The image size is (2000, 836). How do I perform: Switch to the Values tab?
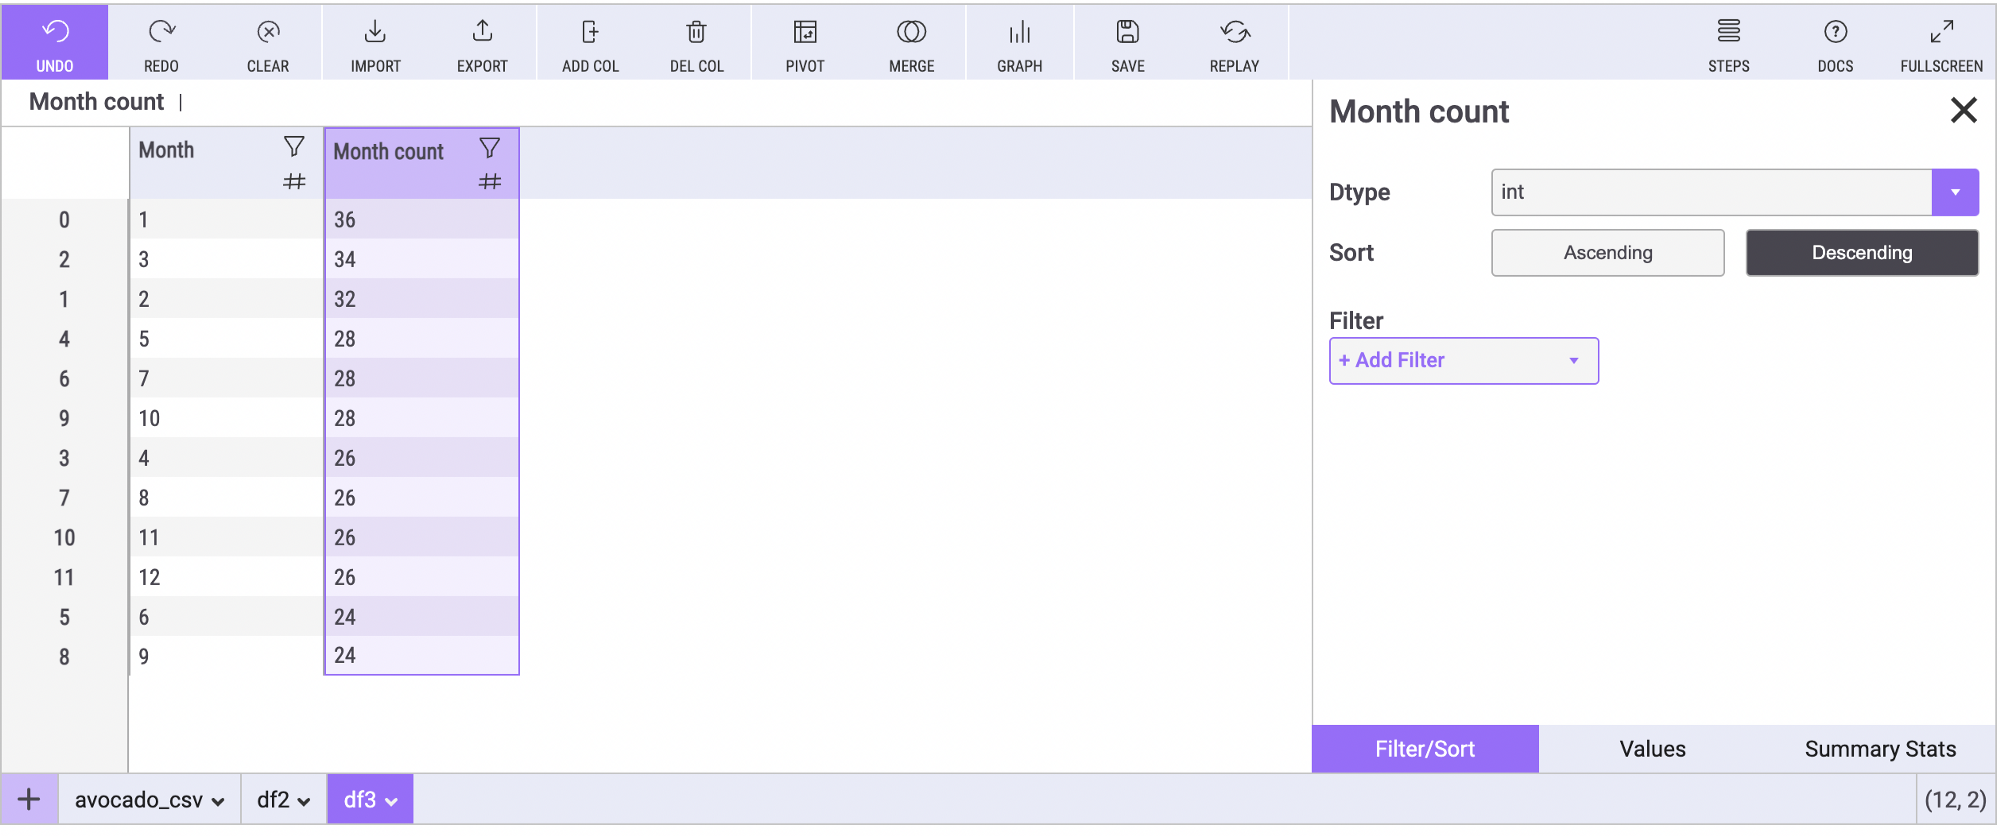pyautogui.click(x=1652, y=749)
